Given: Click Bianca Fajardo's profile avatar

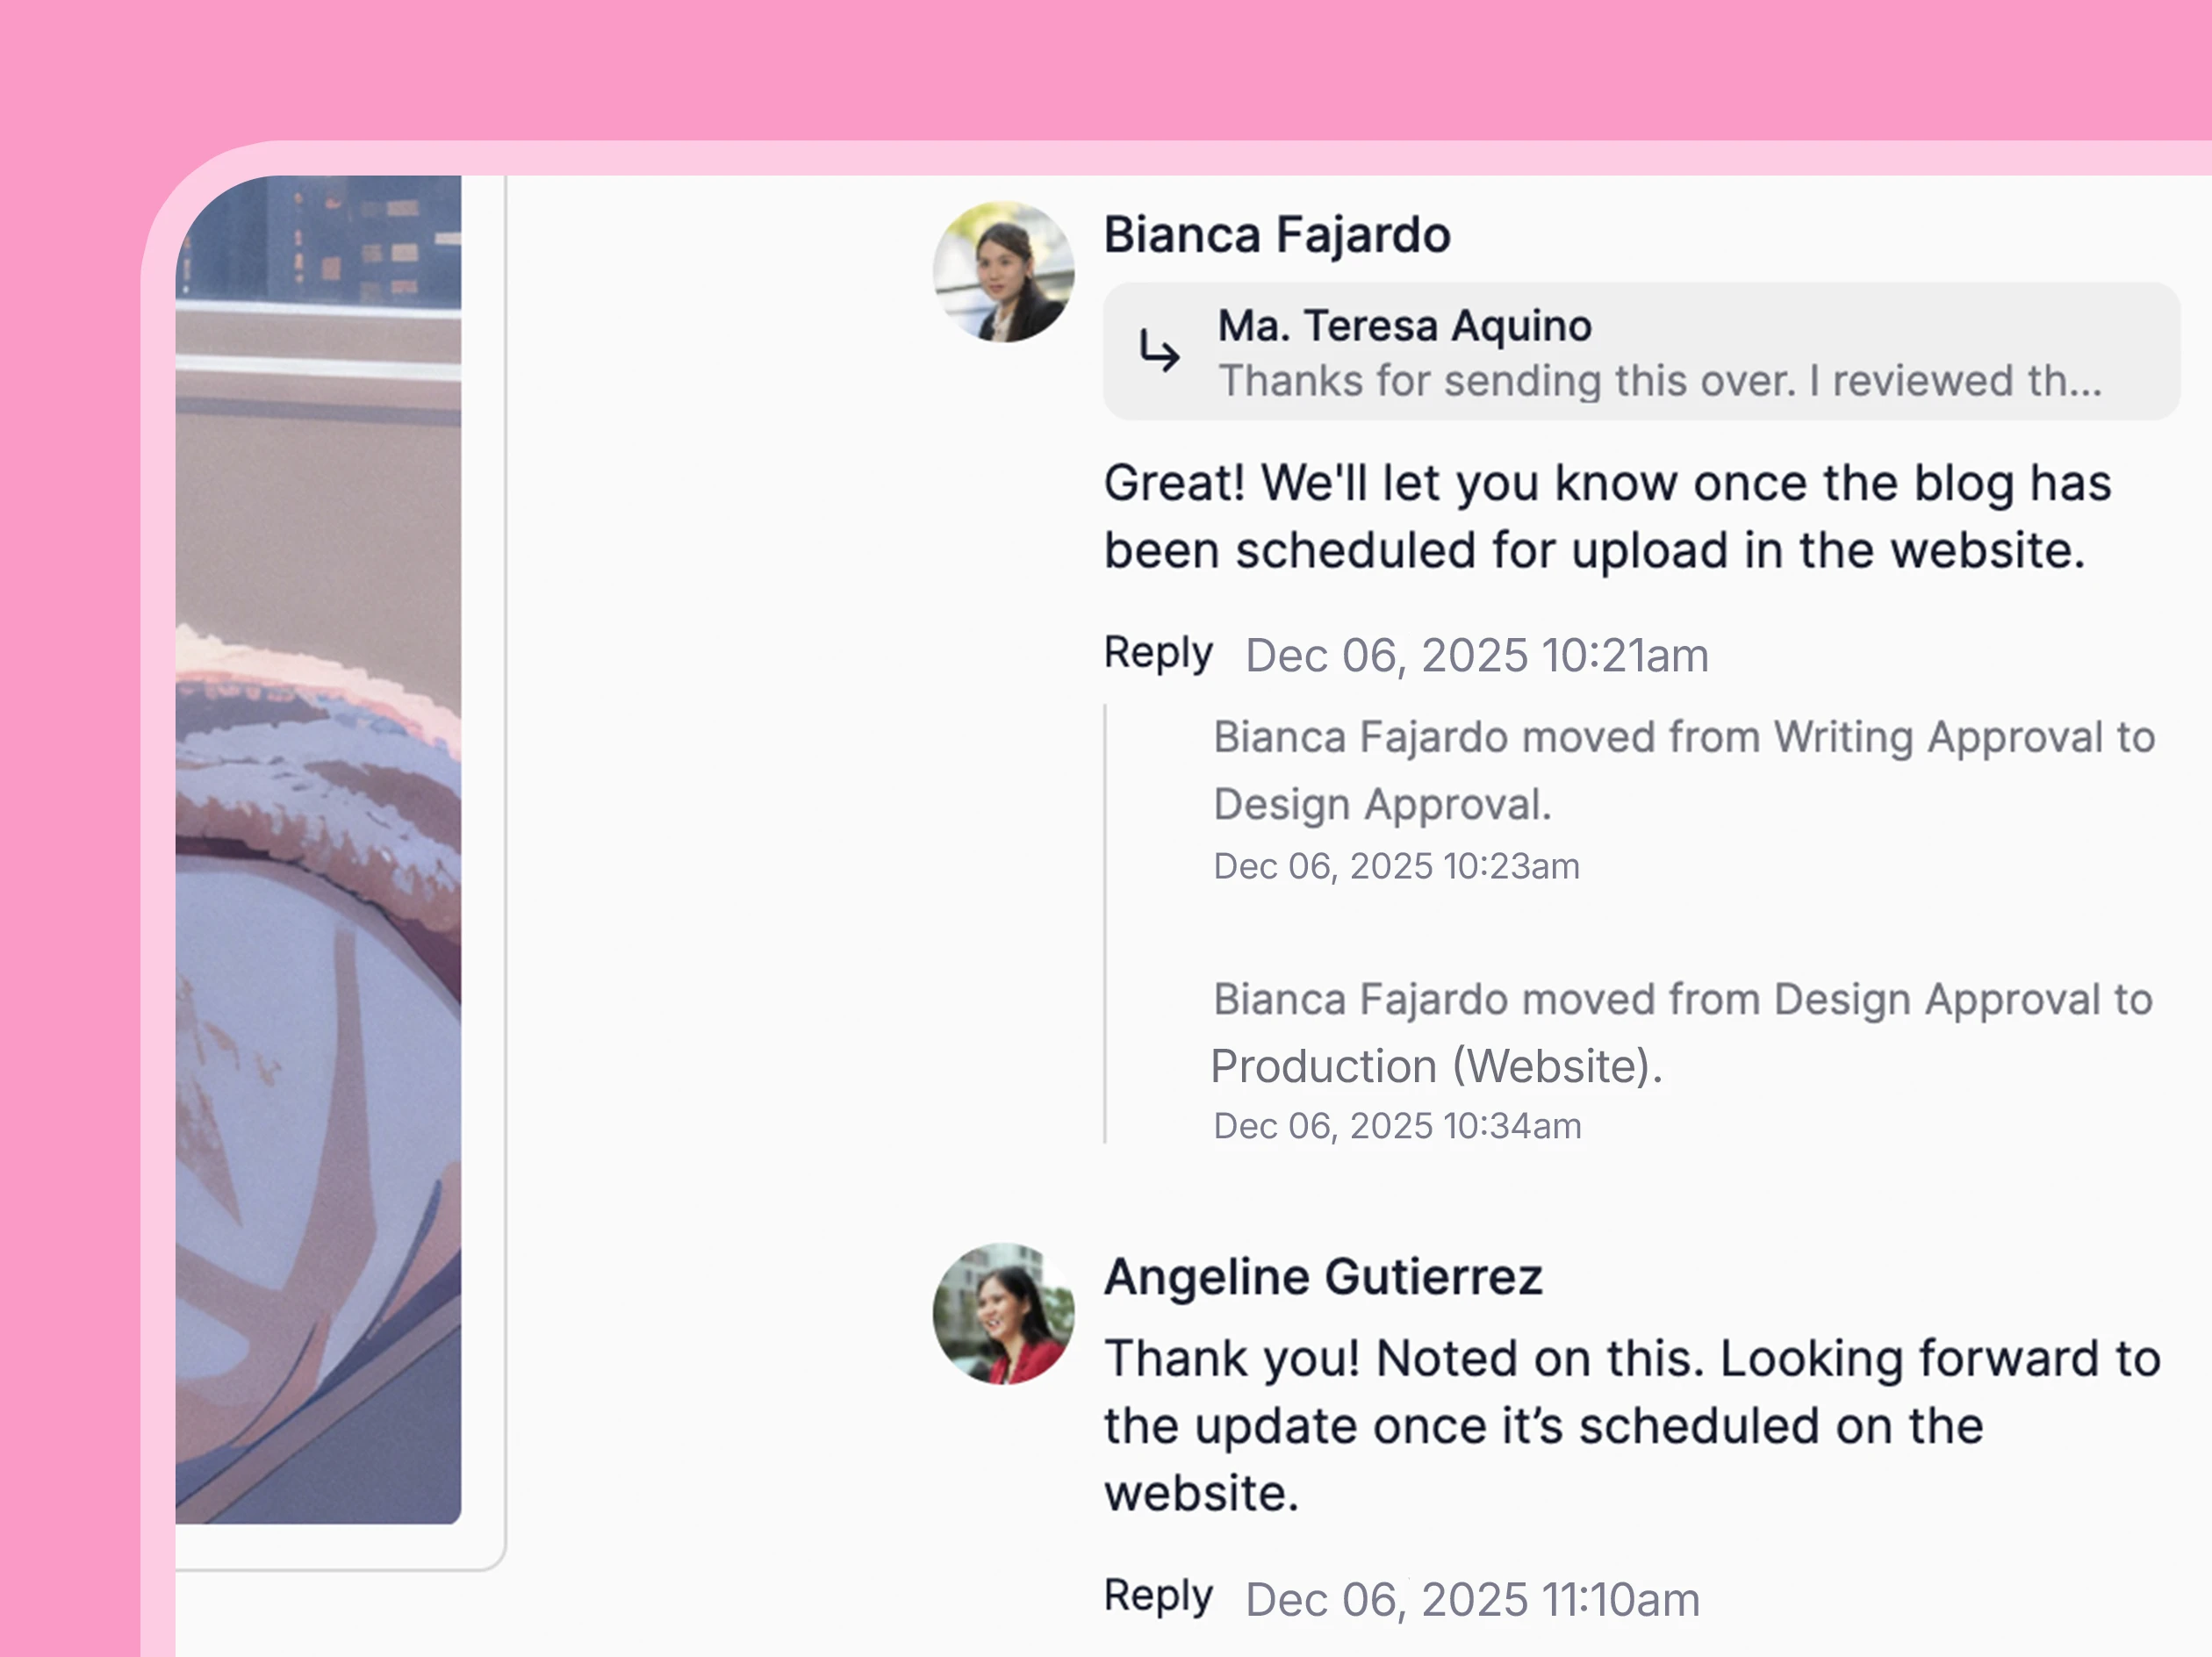Looking at the screenshot, I should pos(1003,272).
